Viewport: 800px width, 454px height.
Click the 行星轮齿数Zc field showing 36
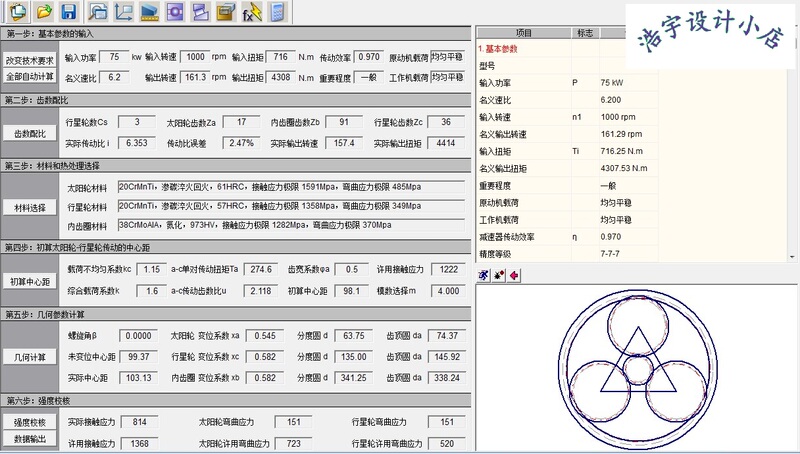(446, 122)
